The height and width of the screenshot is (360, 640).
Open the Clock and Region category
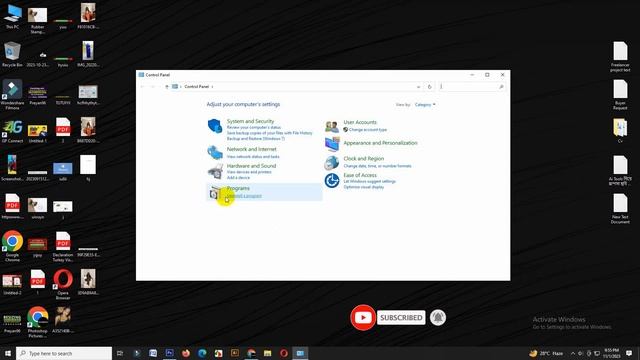point(364,158)
